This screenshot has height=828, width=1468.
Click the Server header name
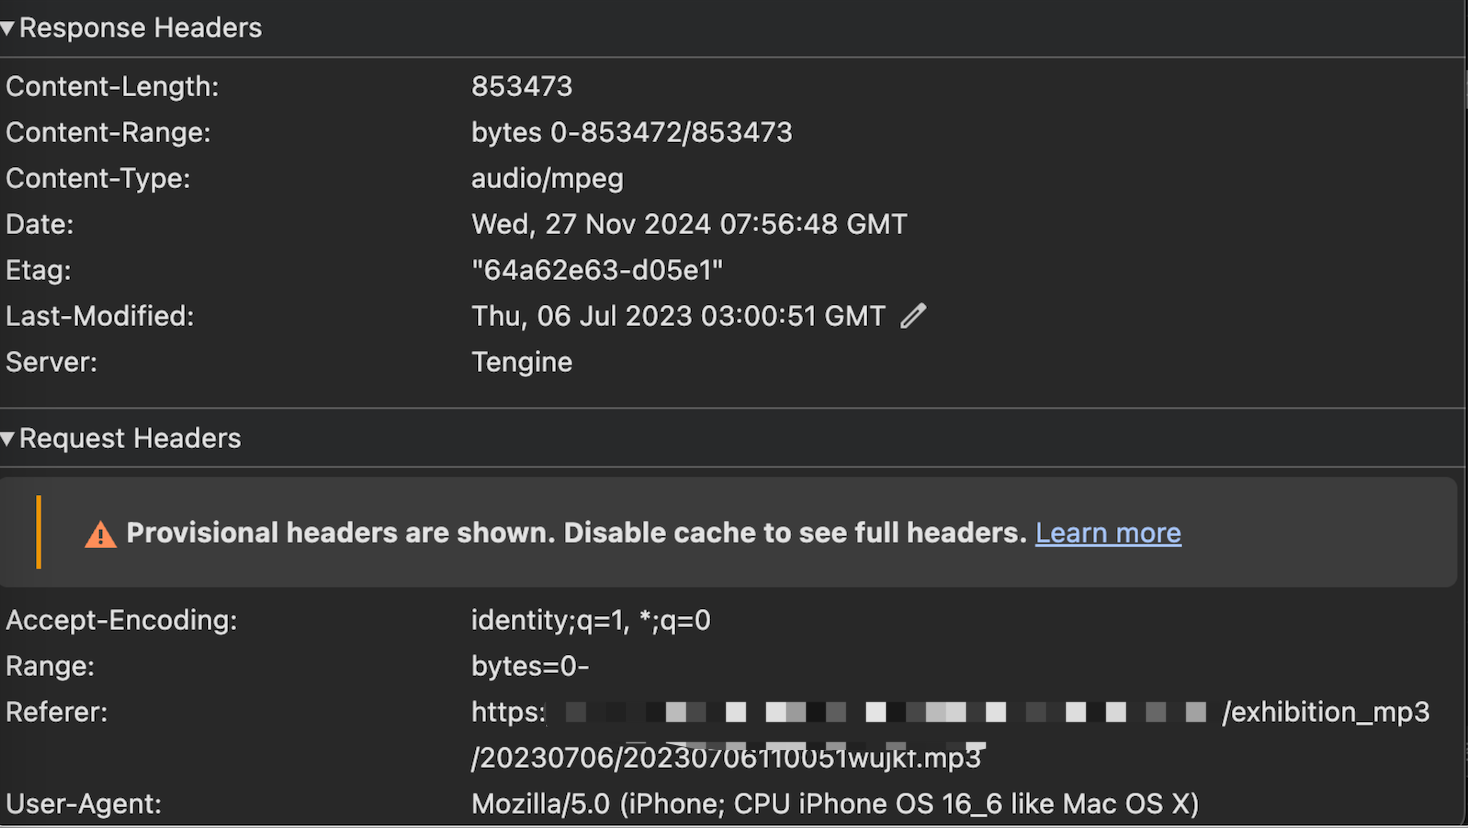pyautogui.click(x=52, y=362)
